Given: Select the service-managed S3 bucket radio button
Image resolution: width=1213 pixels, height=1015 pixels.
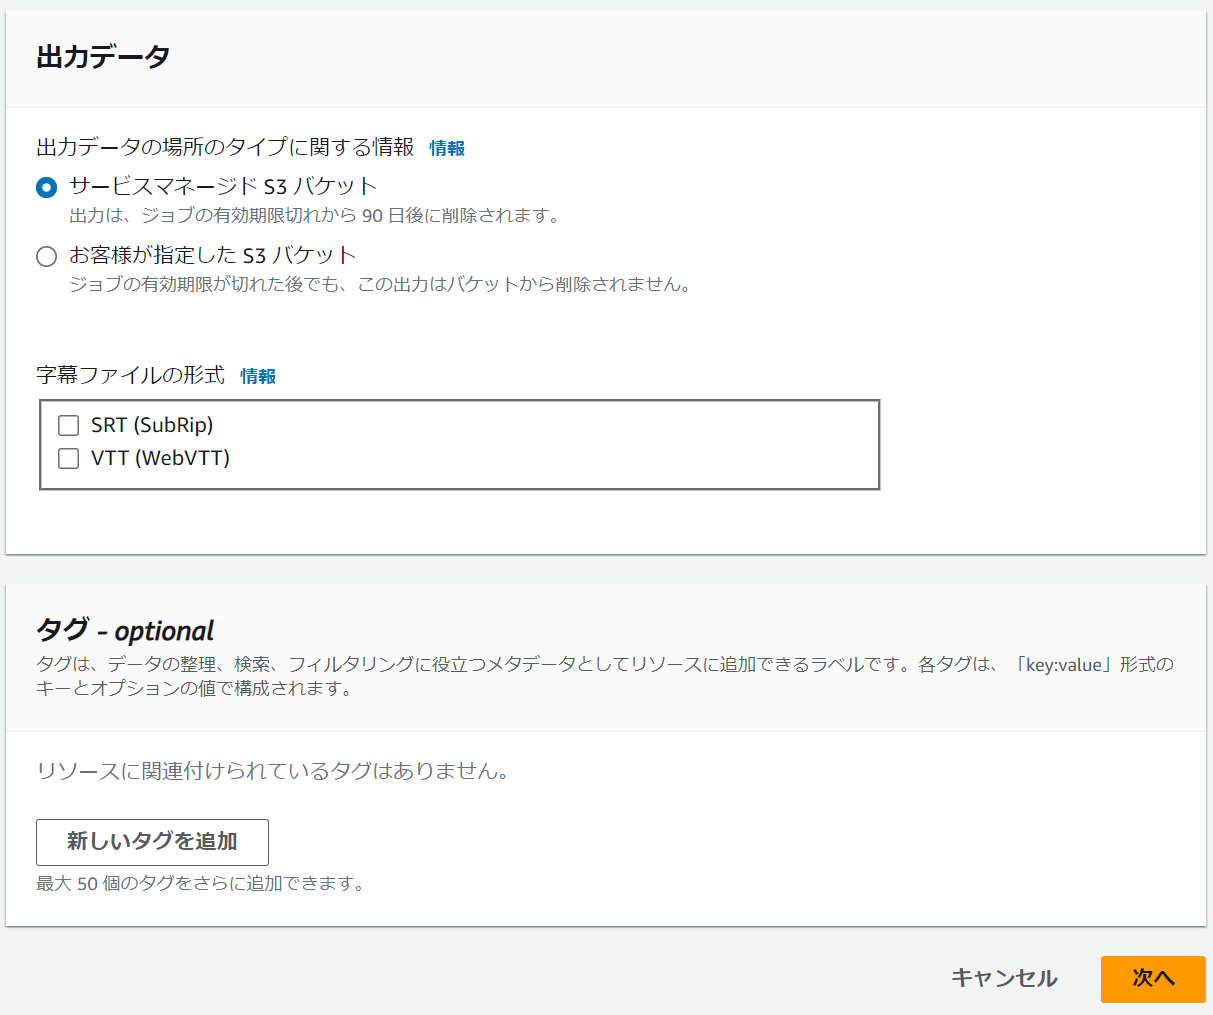Looking at the screenshot, I should coord(46,187).
